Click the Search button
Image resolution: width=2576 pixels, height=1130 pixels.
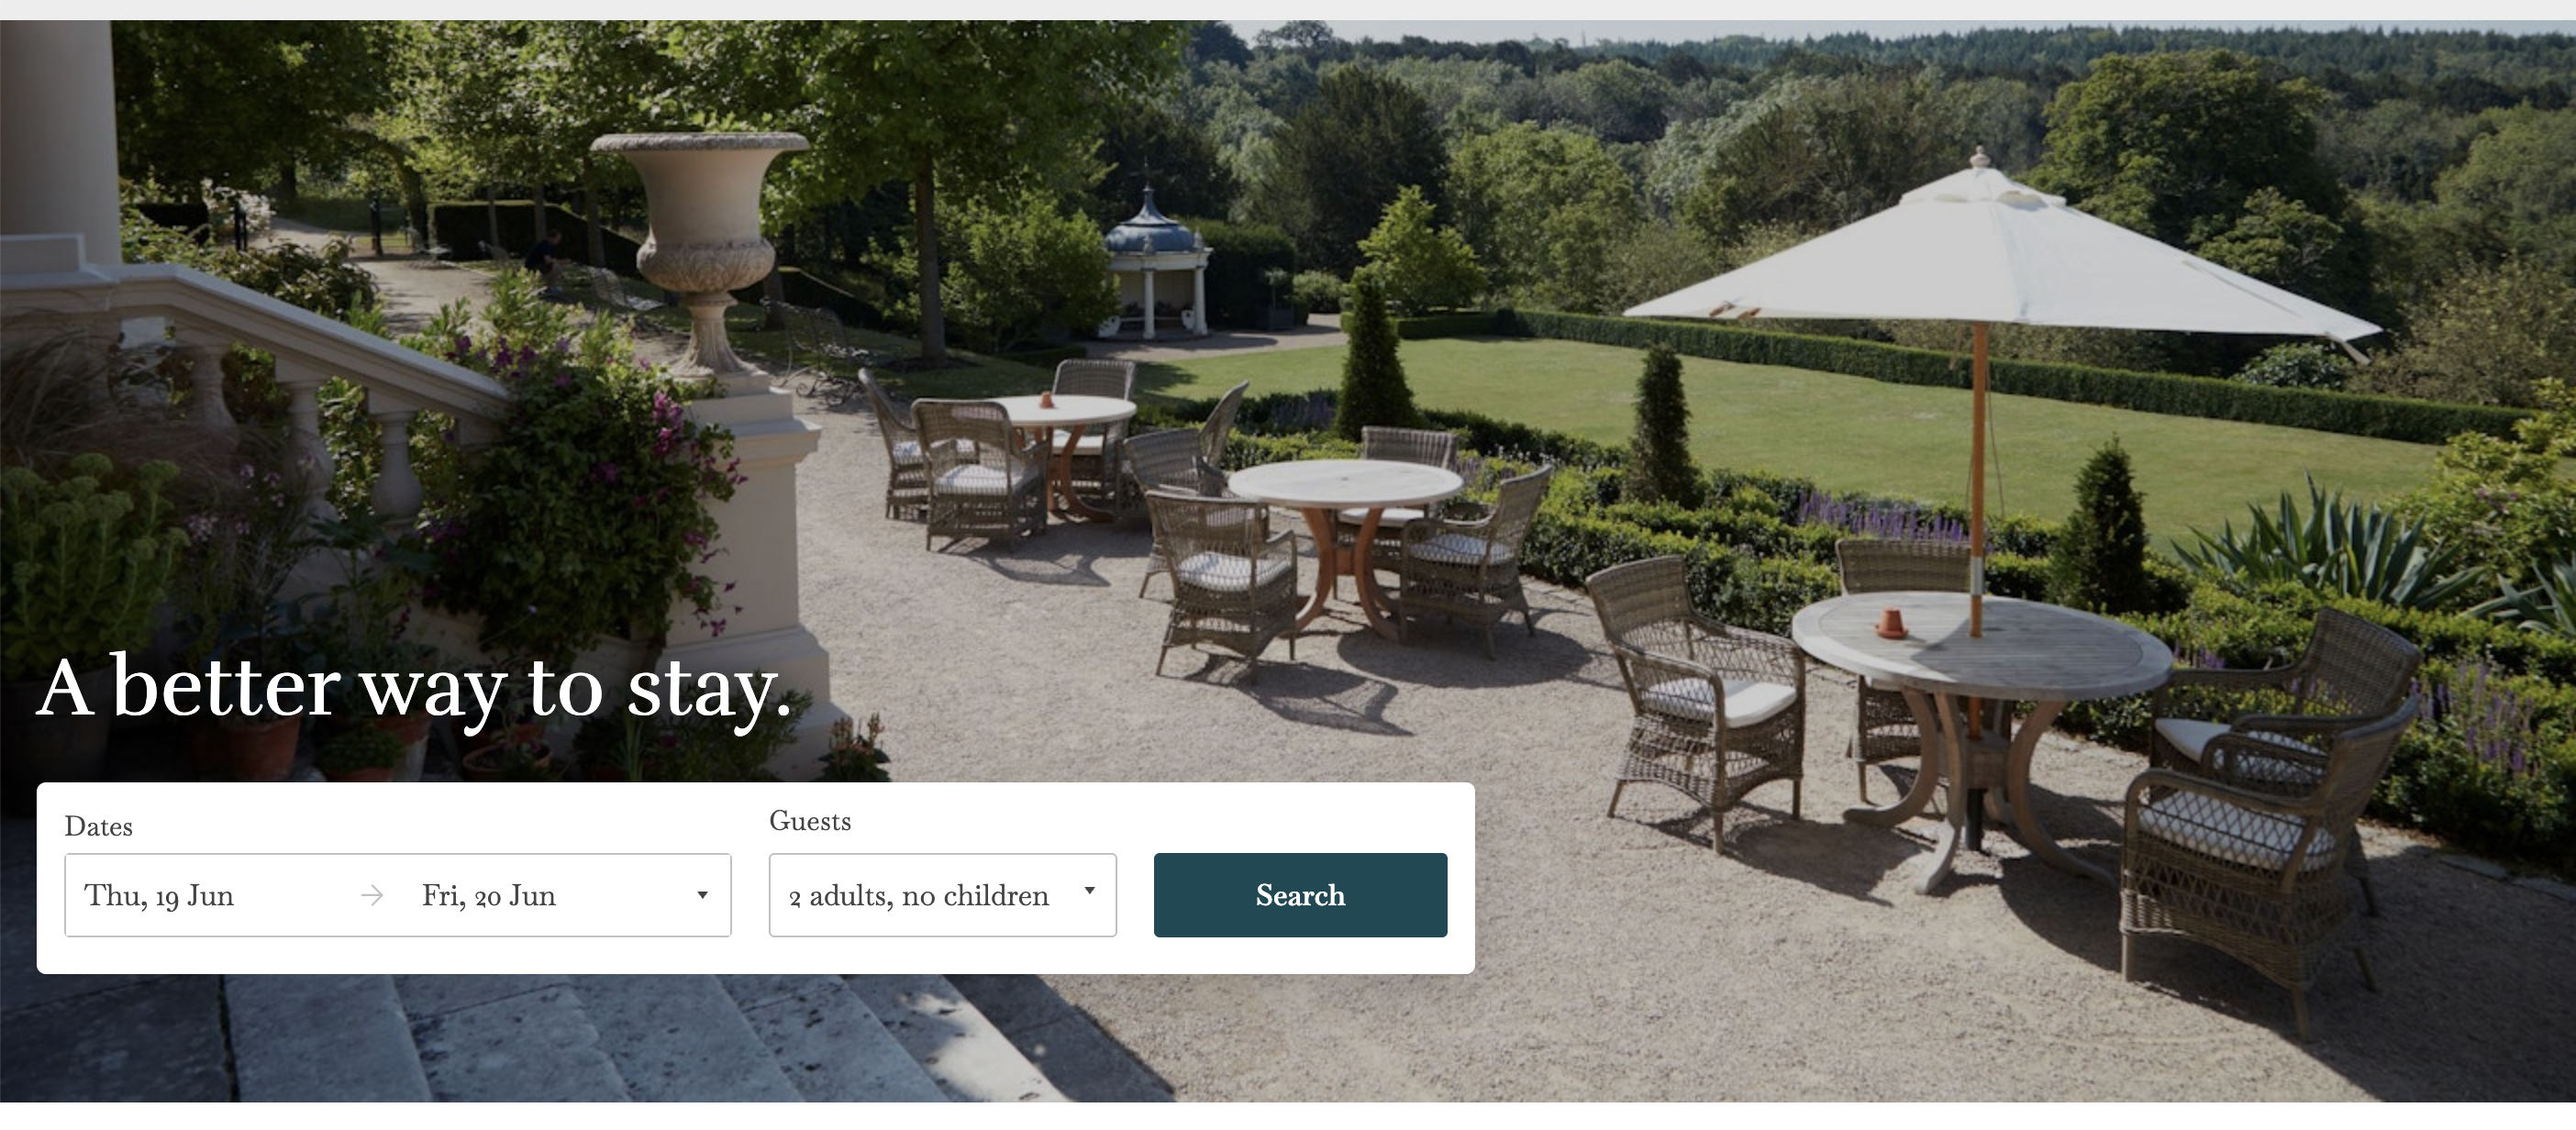tap(1300, 895)
